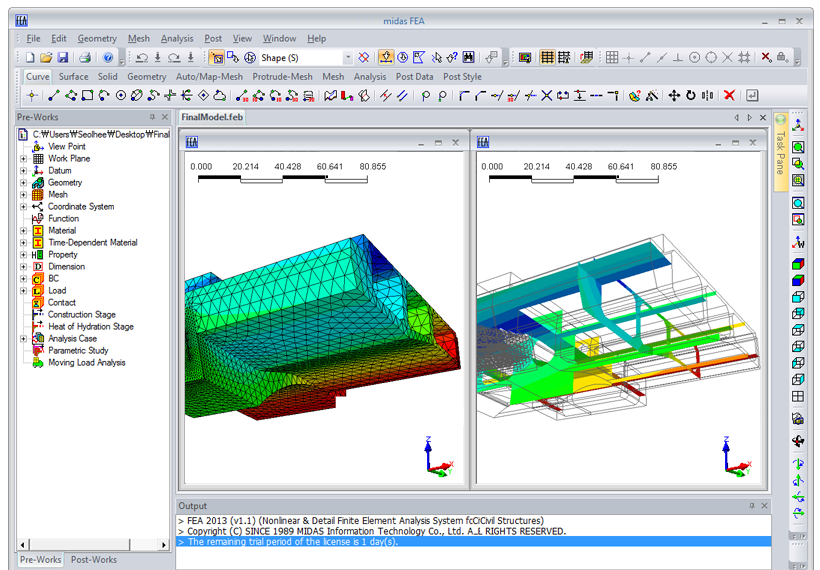Toggle grid snap in the snap toolbar
Screen dimensions: 820x570
tap(612, 58)
